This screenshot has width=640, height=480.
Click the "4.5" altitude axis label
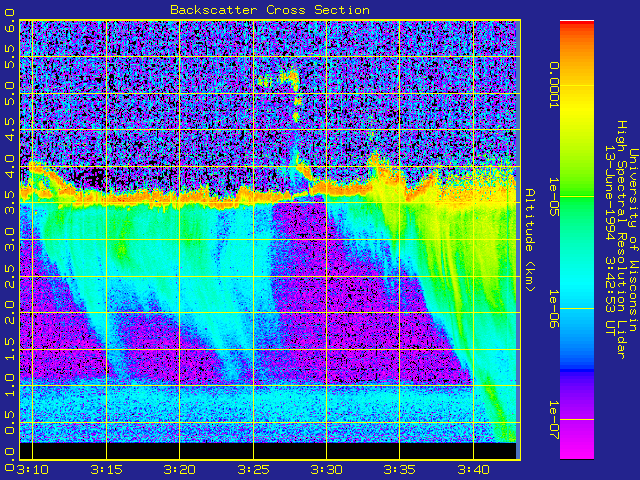pos(10,129)
